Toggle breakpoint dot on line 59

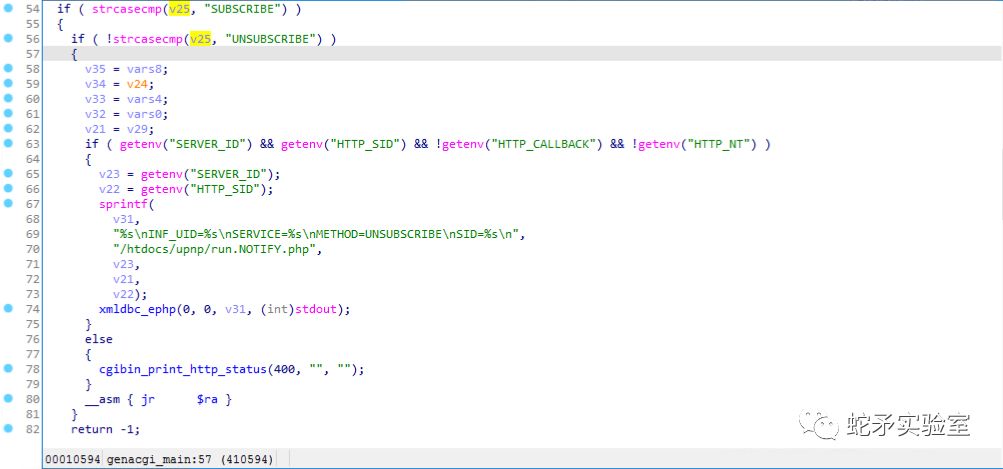click(x=8, y=83)
